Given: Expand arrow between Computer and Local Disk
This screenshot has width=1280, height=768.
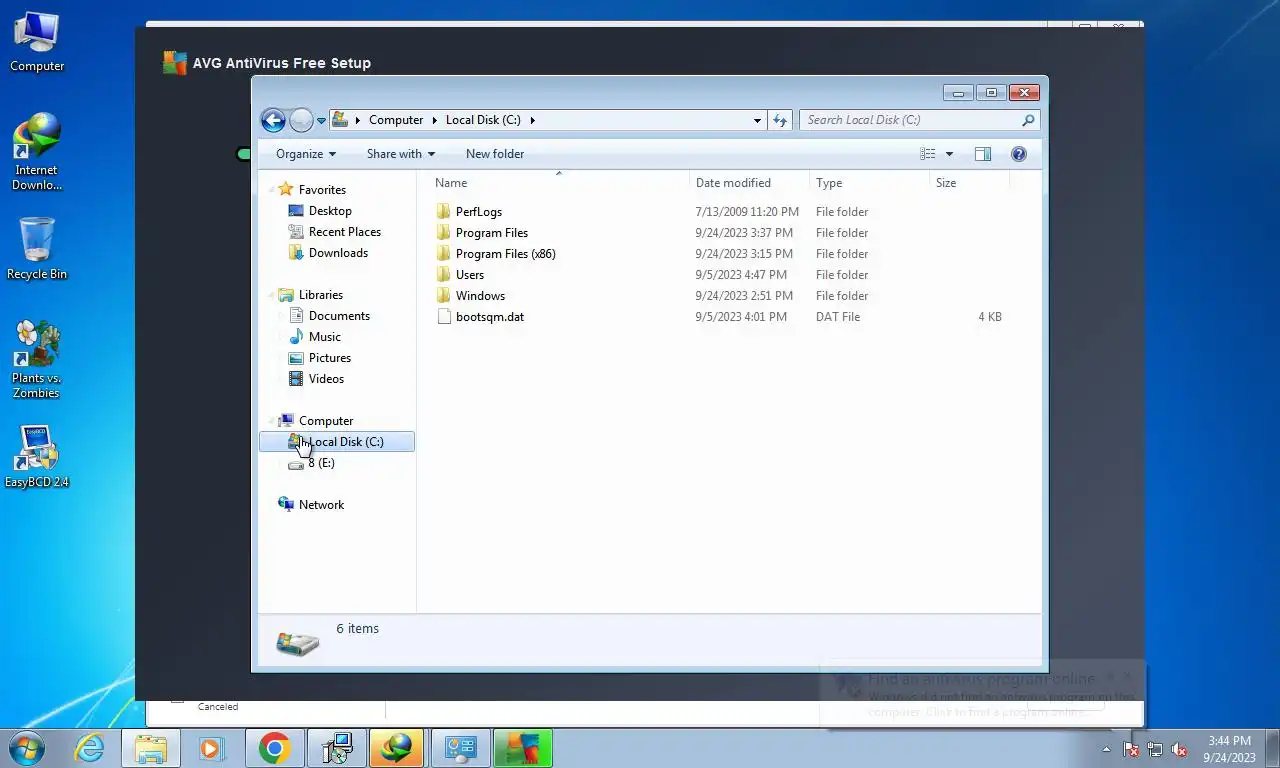Looking at the screenshot, I should click(x=435, y=120).
